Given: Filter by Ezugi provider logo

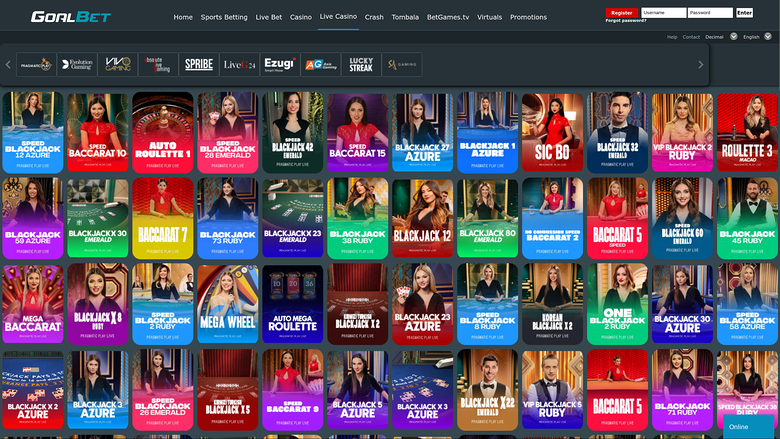Looking at the screenshot, I should point(280,65).
